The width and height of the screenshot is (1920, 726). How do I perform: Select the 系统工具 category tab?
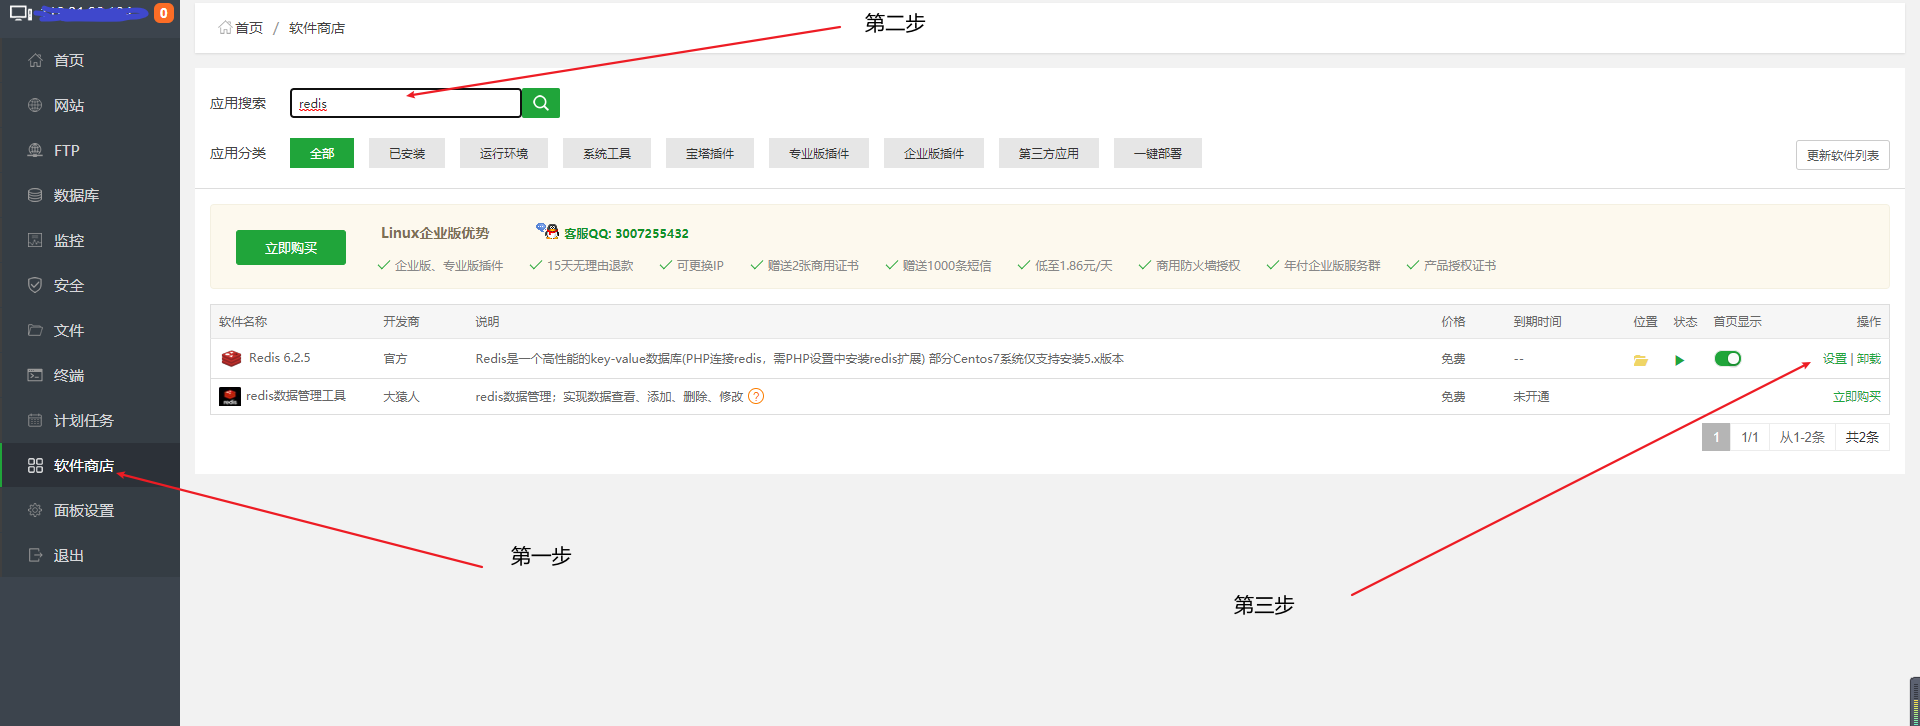(607, 153)
